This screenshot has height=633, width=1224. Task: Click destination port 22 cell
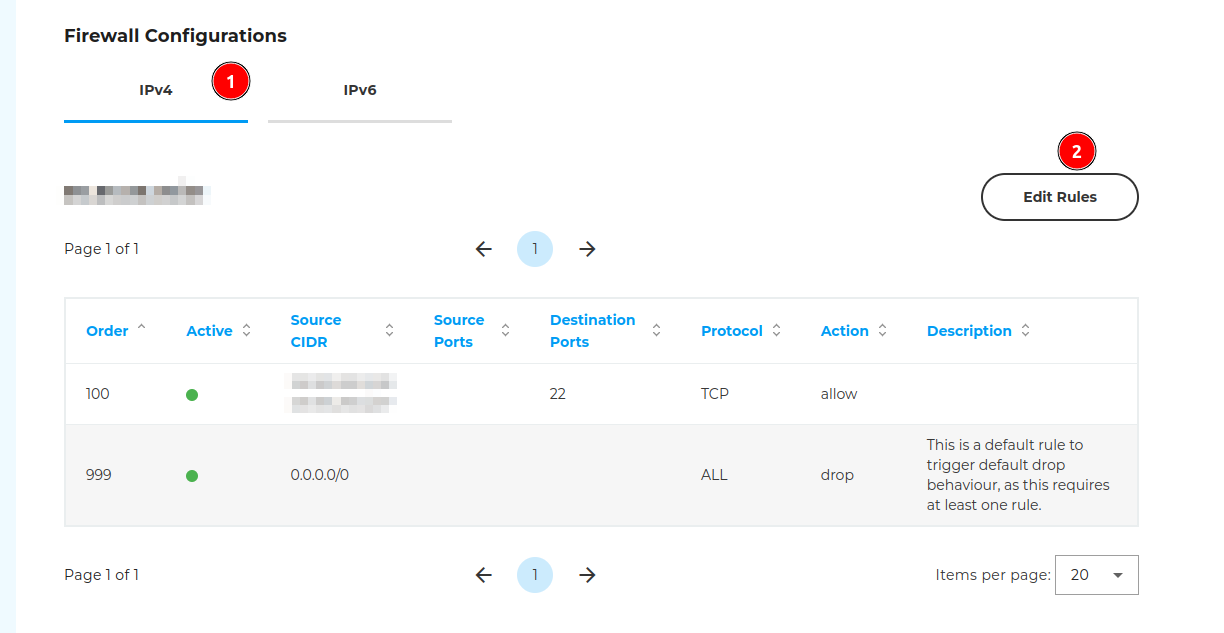click(x=558, y=394)
